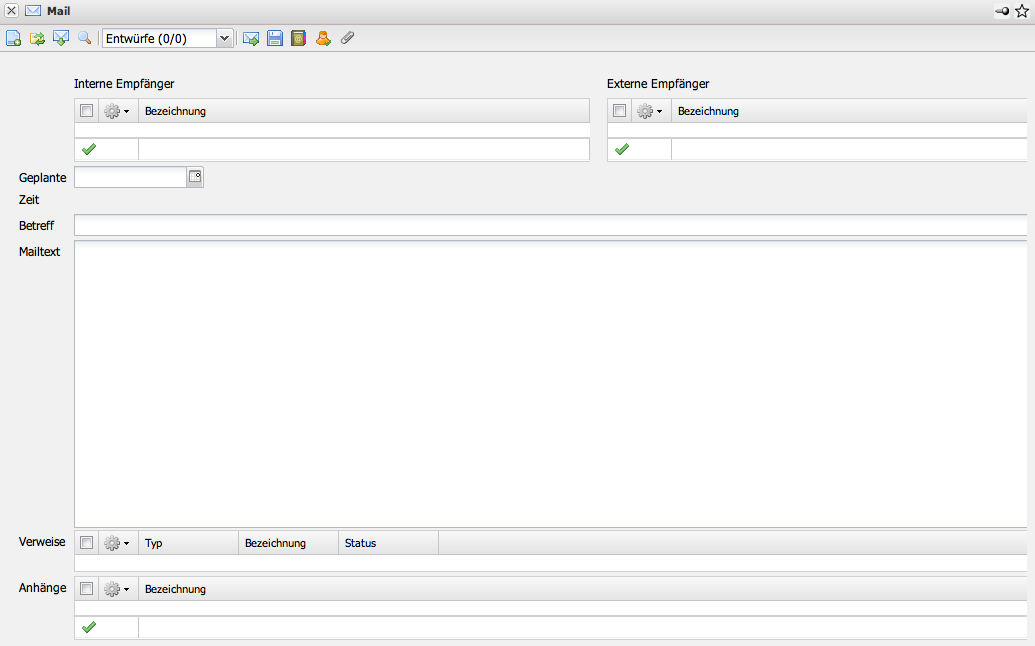The height and width of the screenshot is (646, 1035).
Task: Check the Externe Empfänger select-all checkbox
Action: pyautogui.click(x=620, y=111)
